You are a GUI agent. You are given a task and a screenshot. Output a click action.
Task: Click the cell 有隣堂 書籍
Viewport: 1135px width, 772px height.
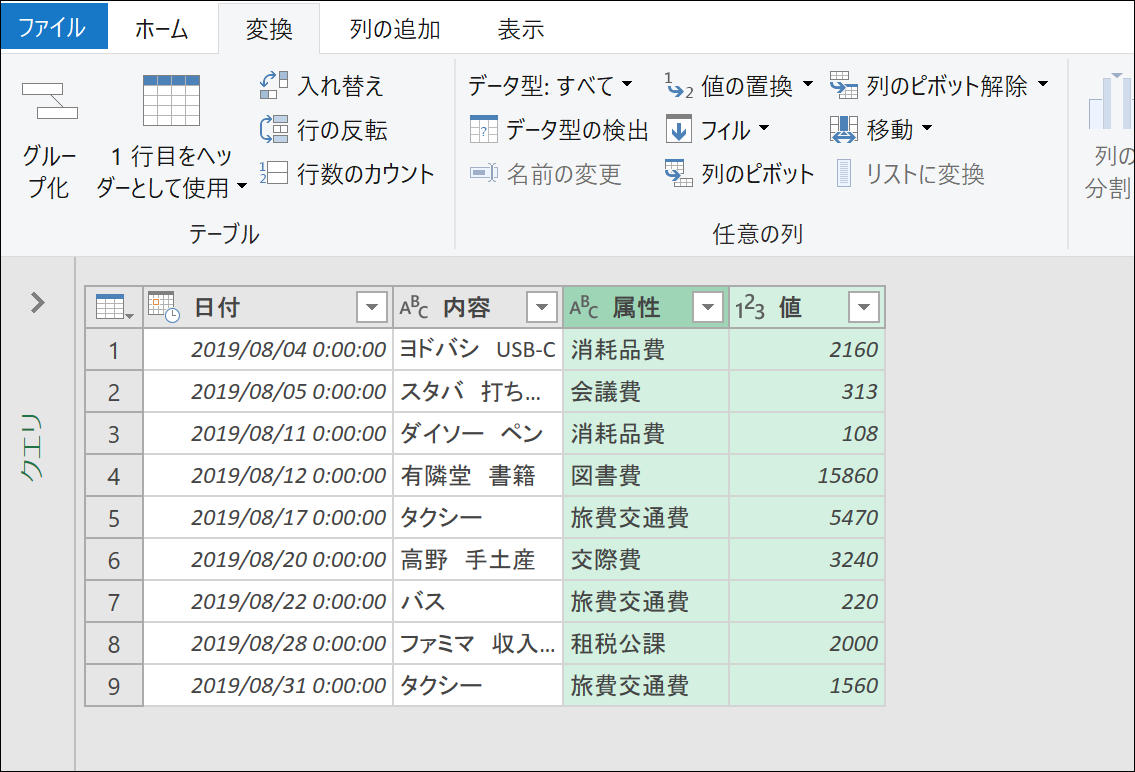(478, 475)
